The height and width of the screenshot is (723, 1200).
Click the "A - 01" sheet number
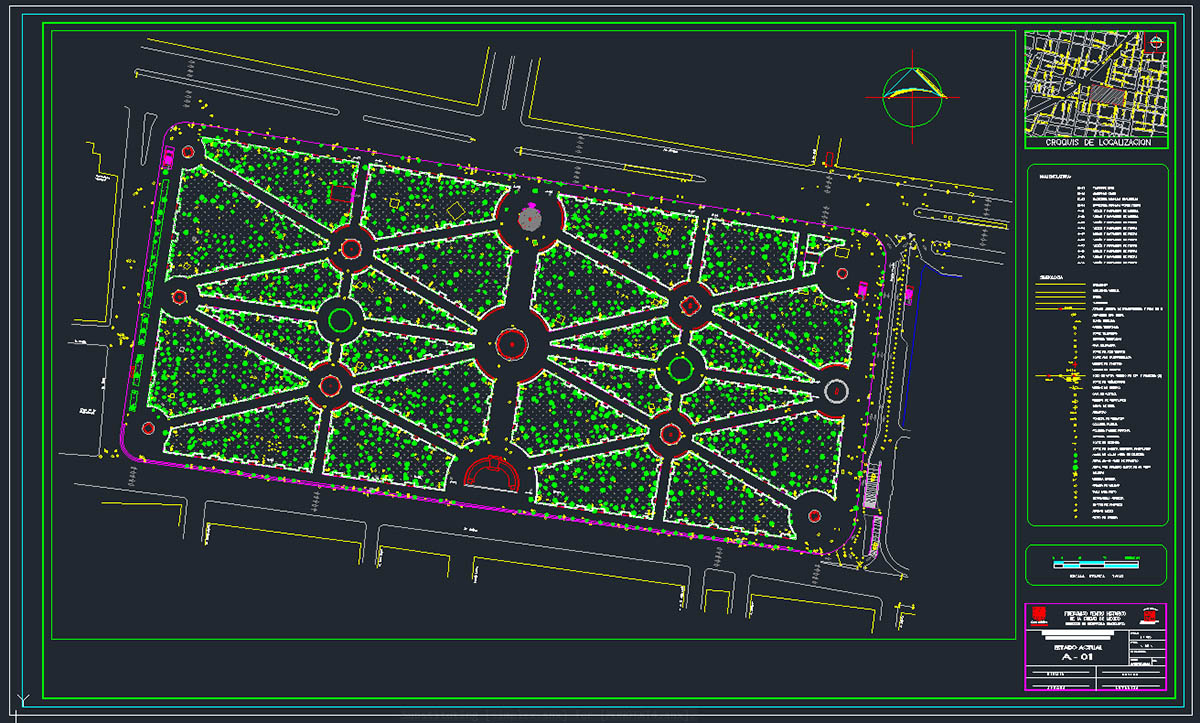point(1077,659)
